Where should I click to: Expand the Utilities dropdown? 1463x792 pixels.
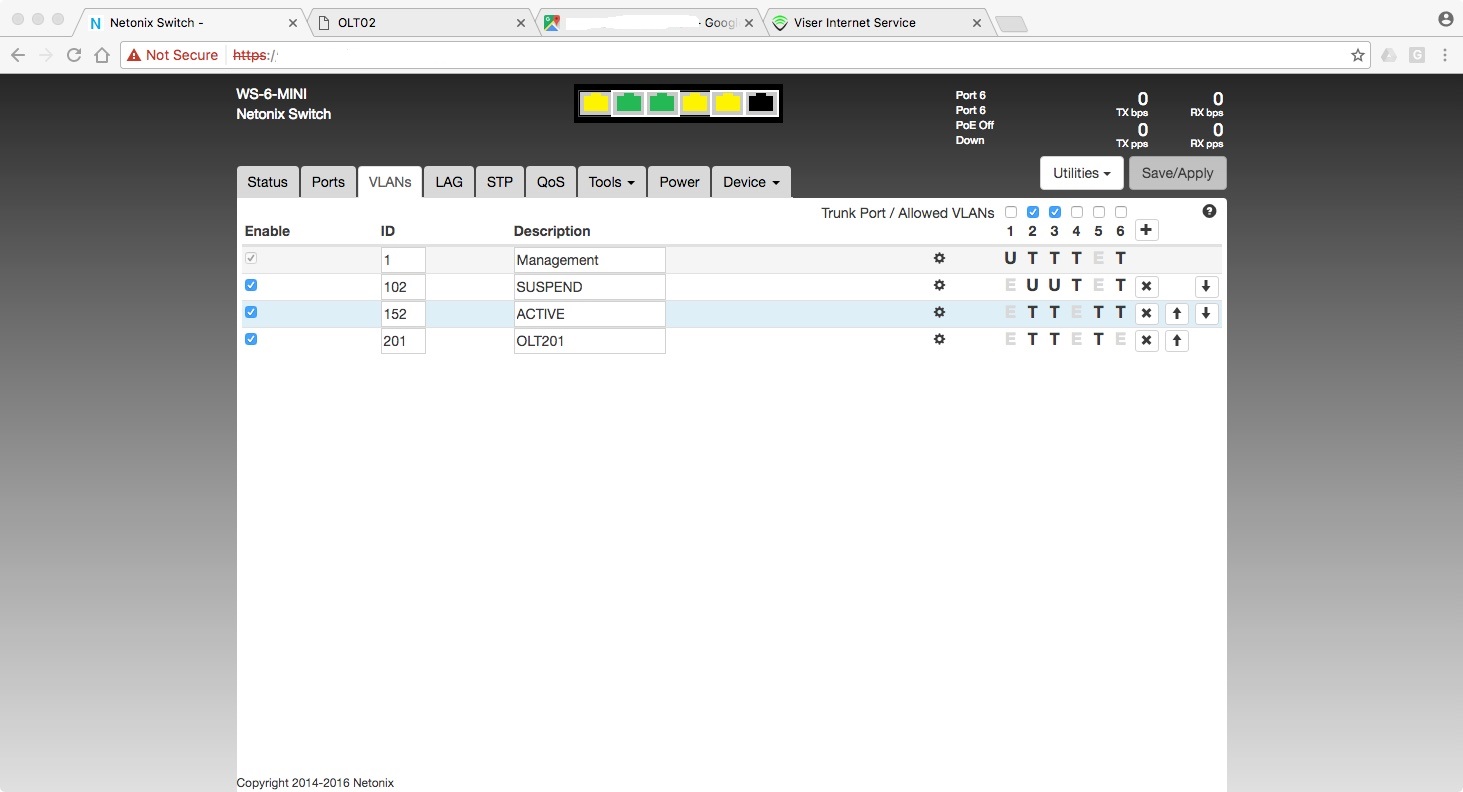(1081, 173)
